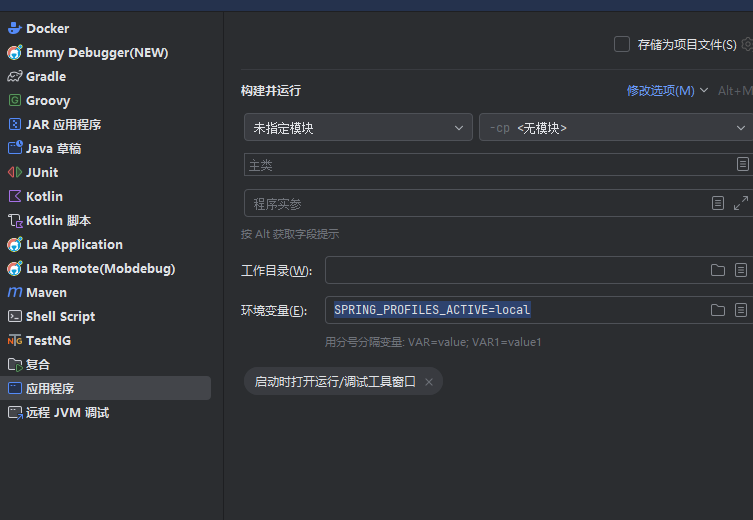The image size is (753, 520).
Task: Click the 工作目录(W): label
Action: click(277, 271)
